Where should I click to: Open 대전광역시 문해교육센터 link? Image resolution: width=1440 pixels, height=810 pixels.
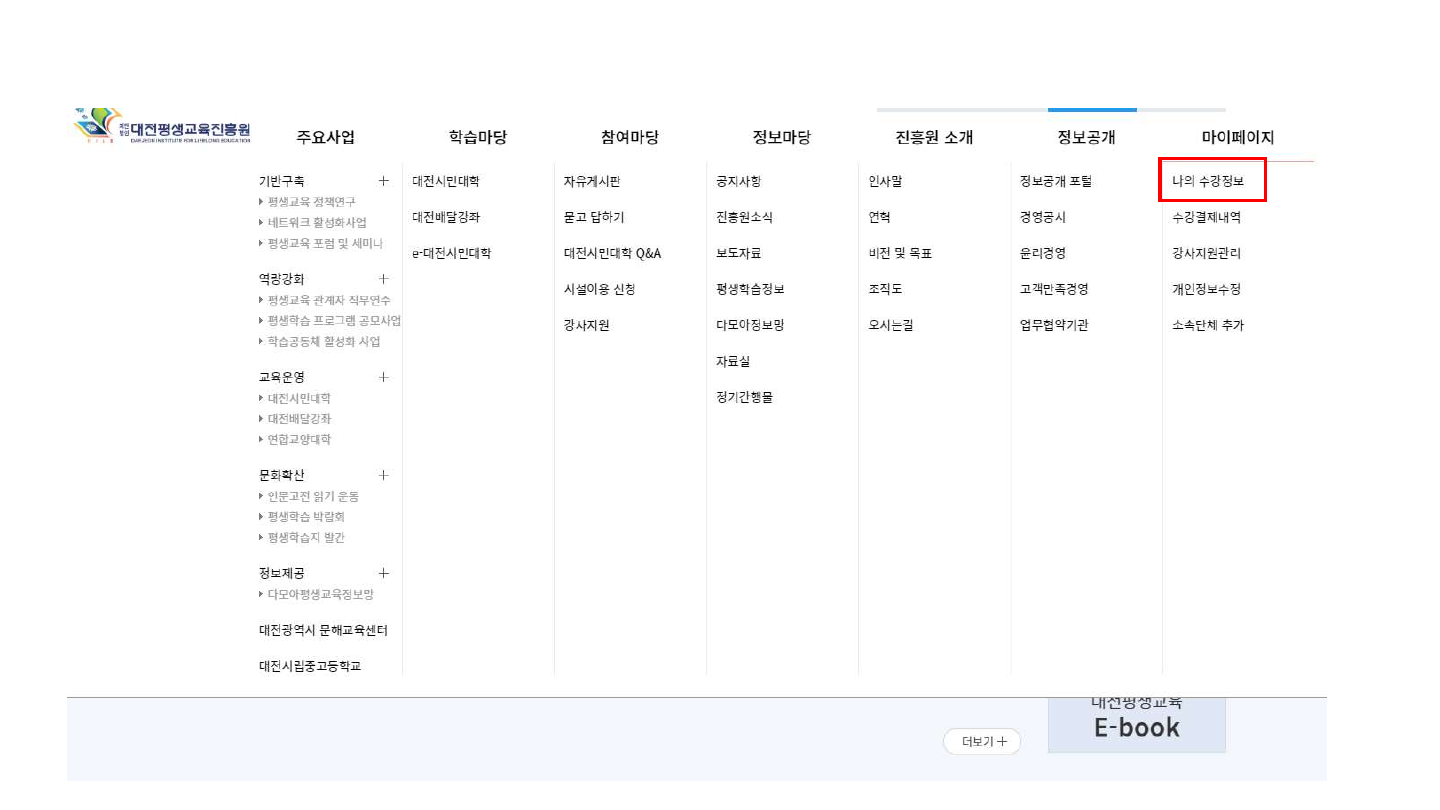click(x=322, y=630)
